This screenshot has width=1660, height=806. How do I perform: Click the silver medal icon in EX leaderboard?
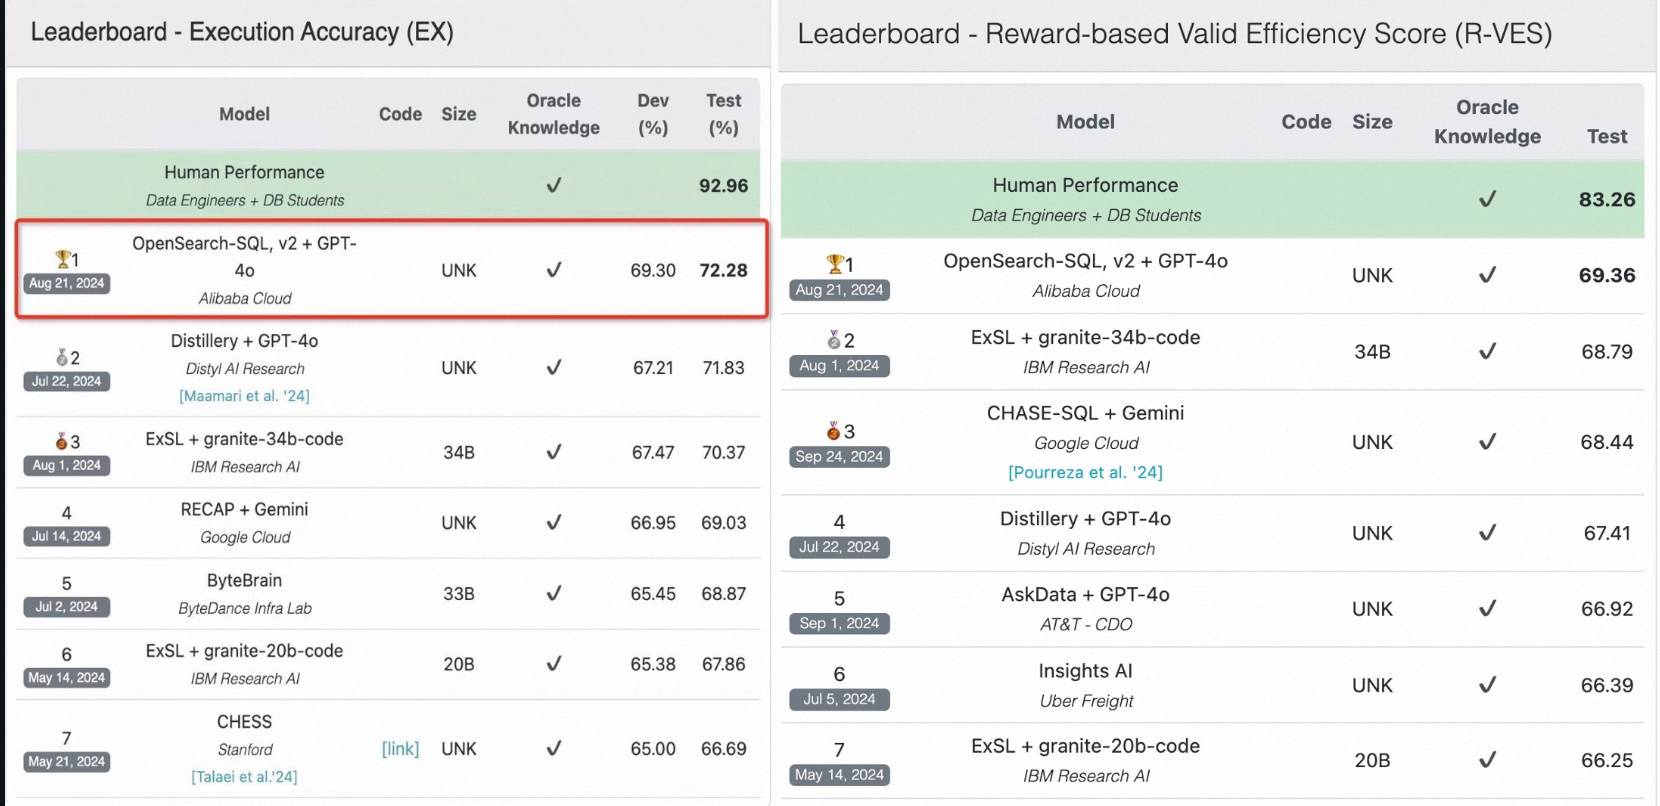point(62,357)
